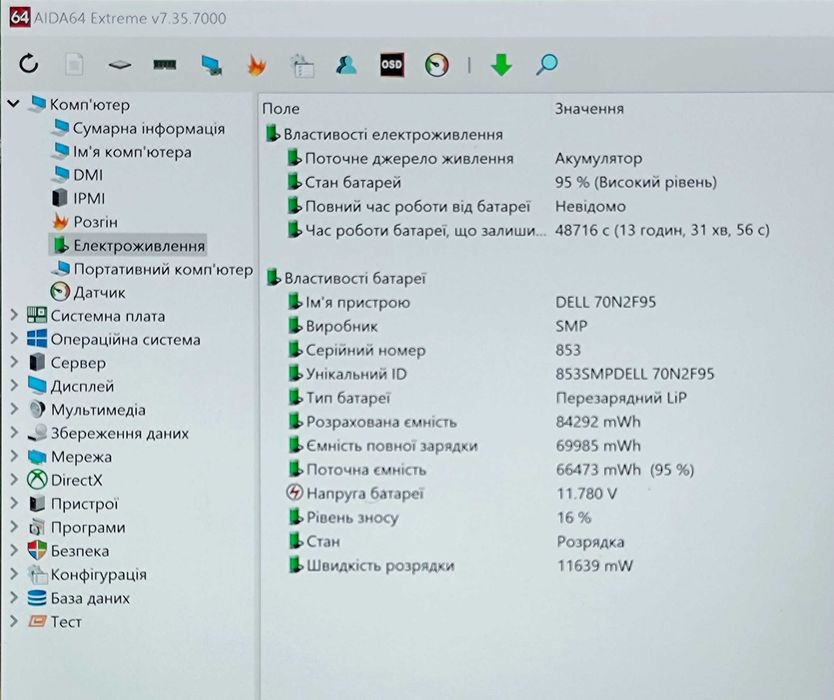
Task: Select the Пристрої tree item
Action: (x=73, y=503)
